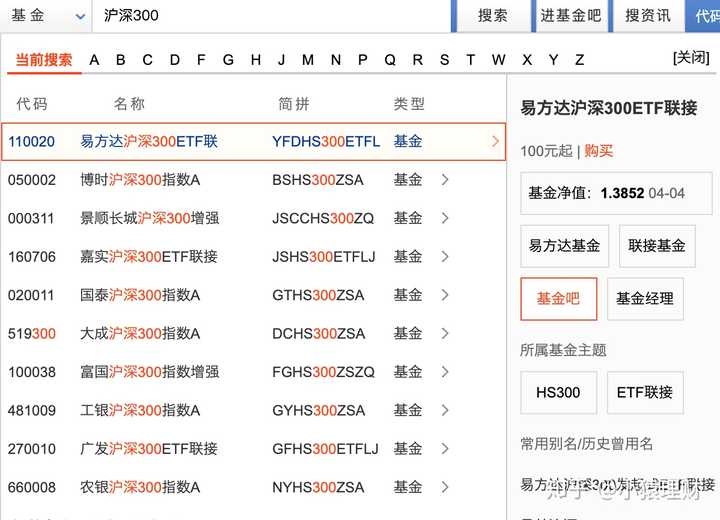This screenshot has width=720, height=520.
Task: Close the suggestion panel via [关闭]
Action: (x=691, y=58)
